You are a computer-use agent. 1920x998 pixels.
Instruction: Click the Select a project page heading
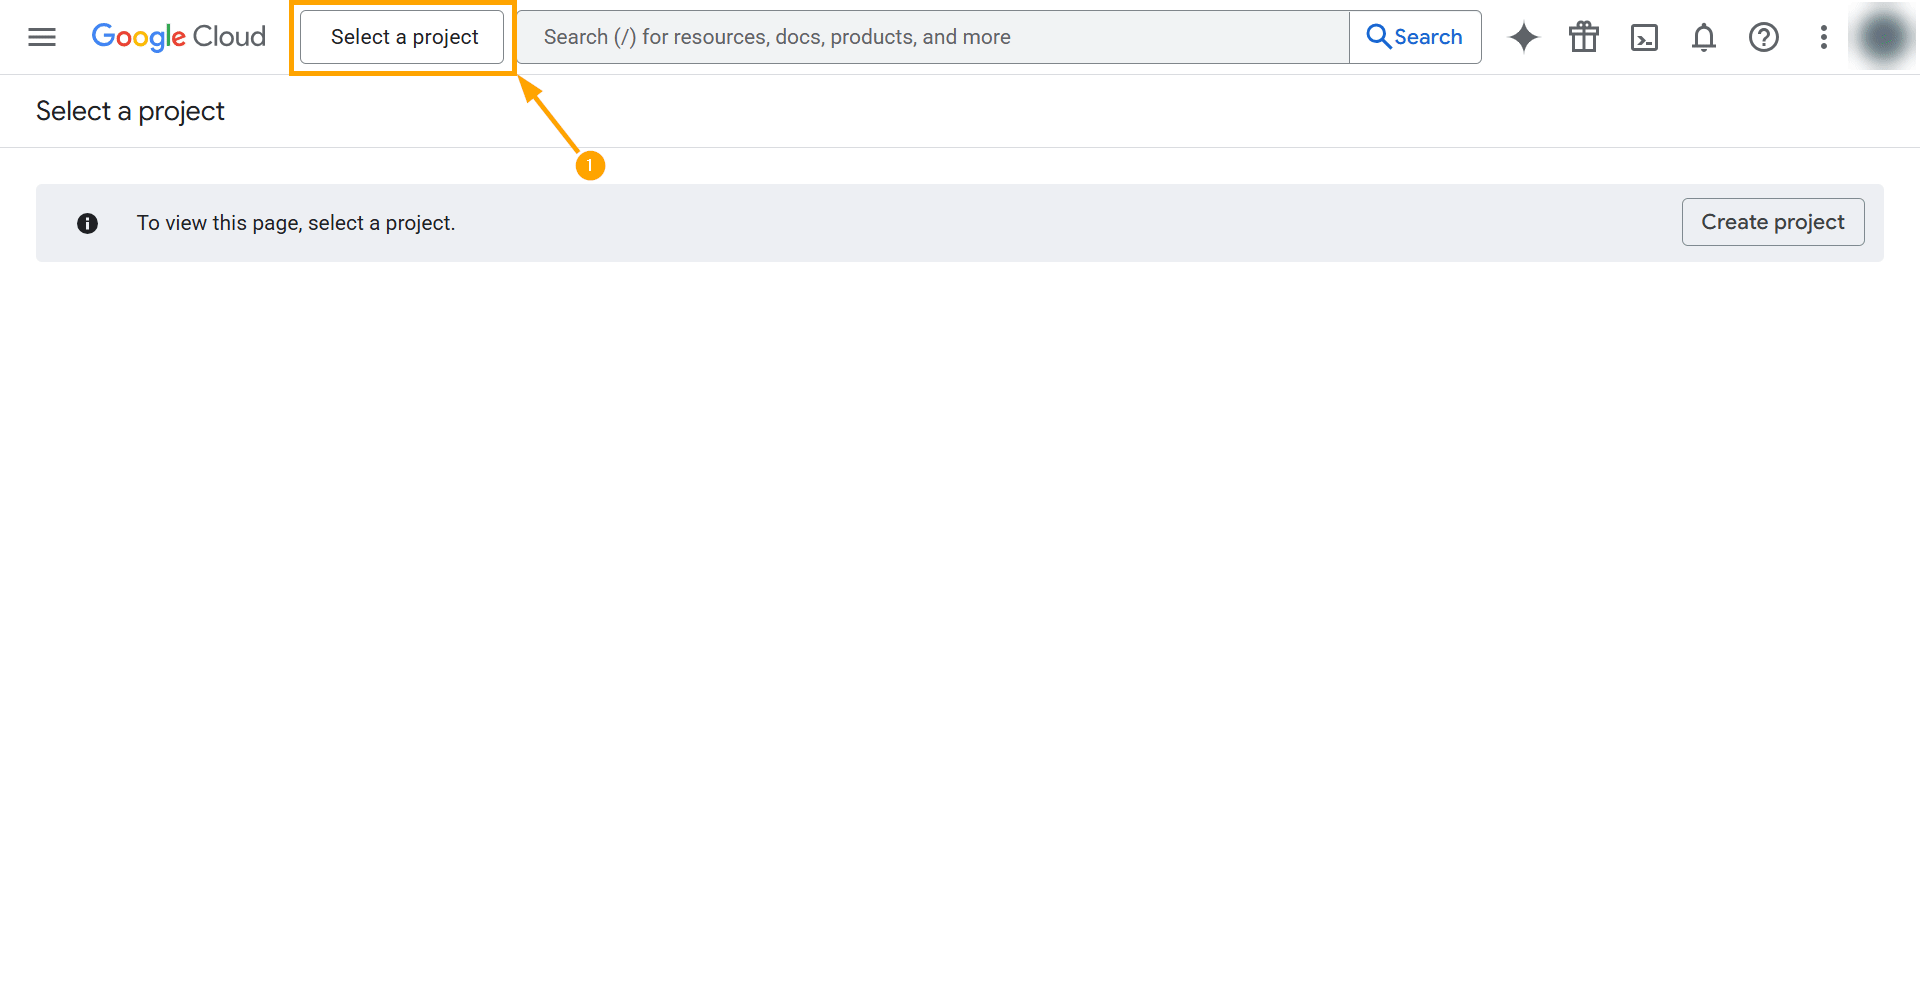tap(130, 111)
